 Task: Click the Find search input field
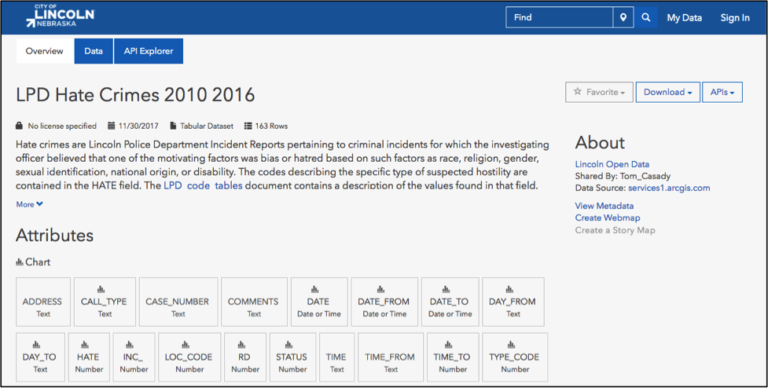tap(559, 17)
